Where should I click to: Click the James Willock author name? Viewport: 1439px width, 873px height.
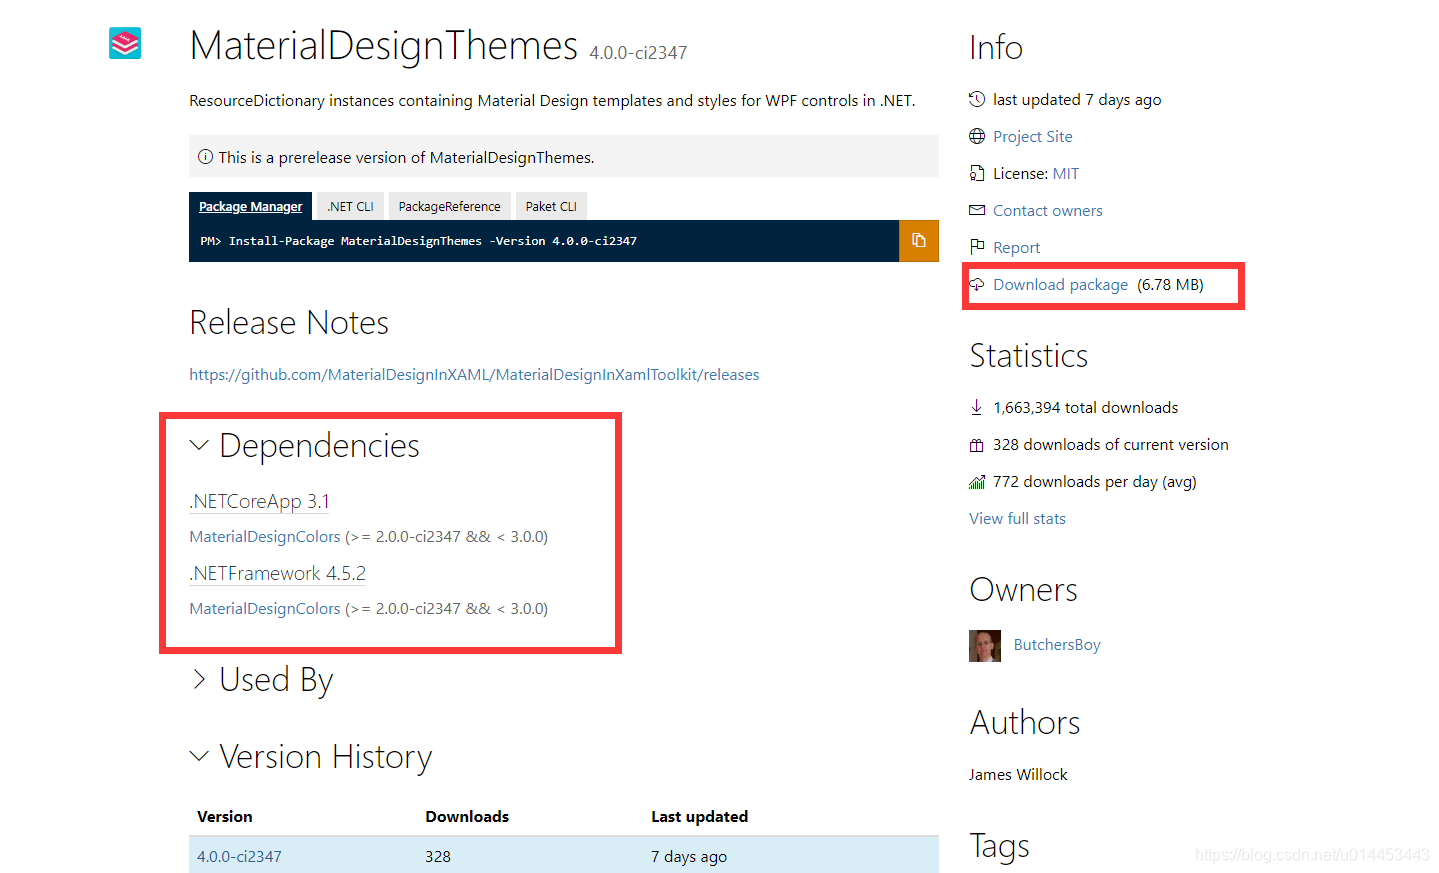coord(1018,774)
